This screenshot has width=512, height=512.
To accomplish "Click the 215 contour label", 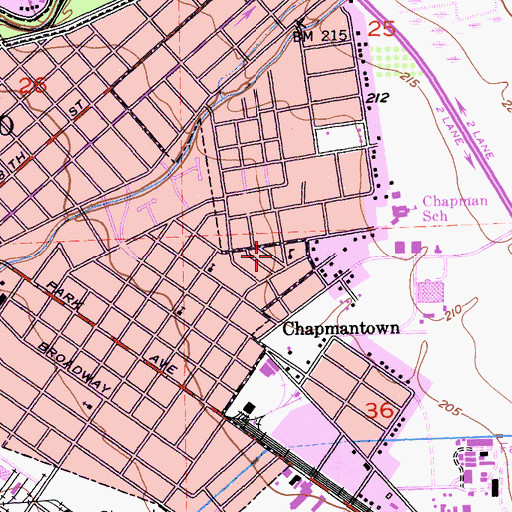I will click(409, 80).
